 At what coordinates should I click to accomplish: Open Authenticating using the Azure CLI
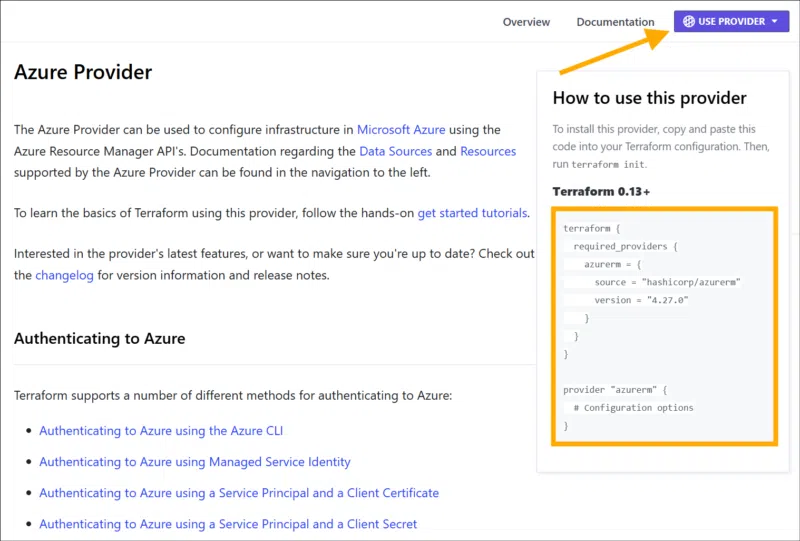(x=161, y=431)
